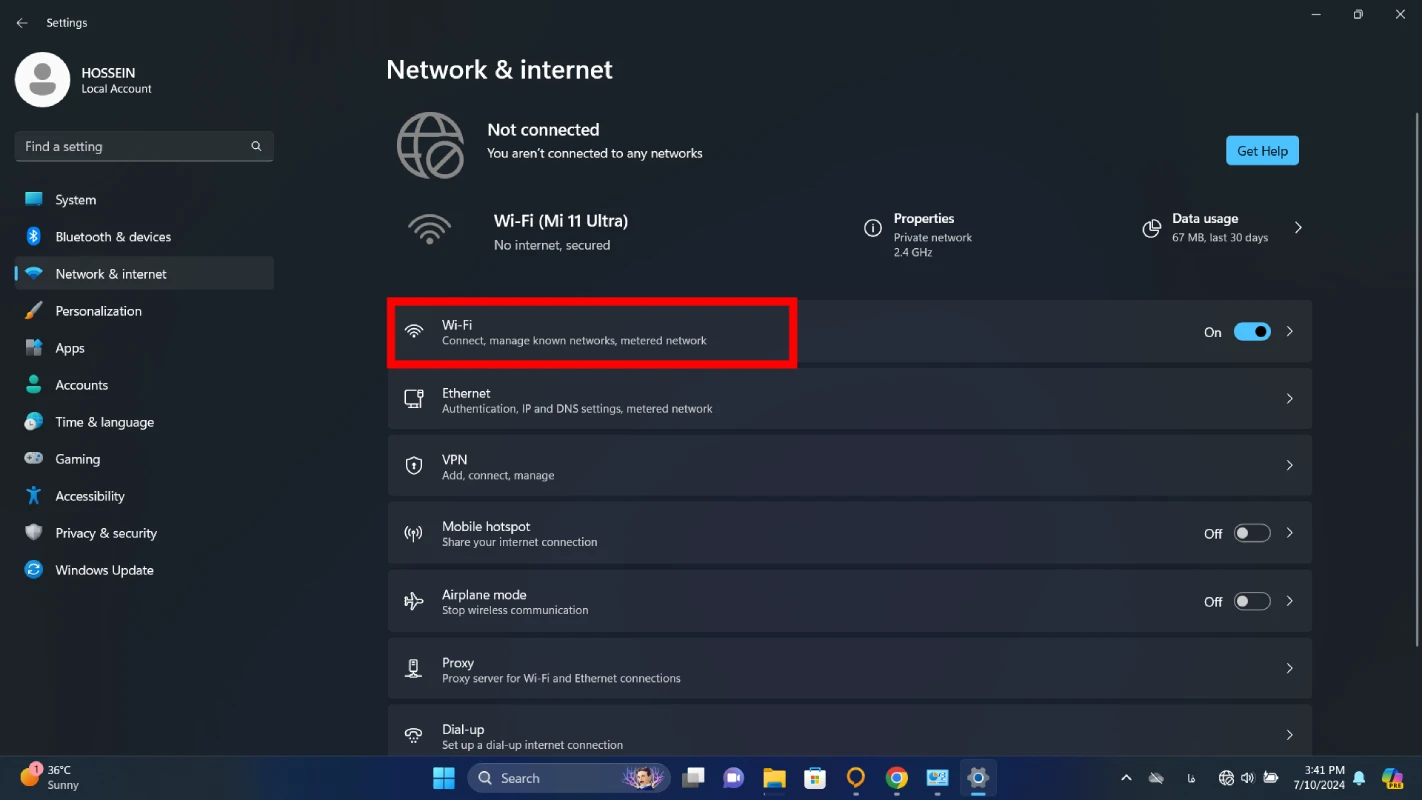The width and height of the screenshot is (1422, 800).
Task: Click the Windows Update sidebar icon
Action: coord(33,570)
